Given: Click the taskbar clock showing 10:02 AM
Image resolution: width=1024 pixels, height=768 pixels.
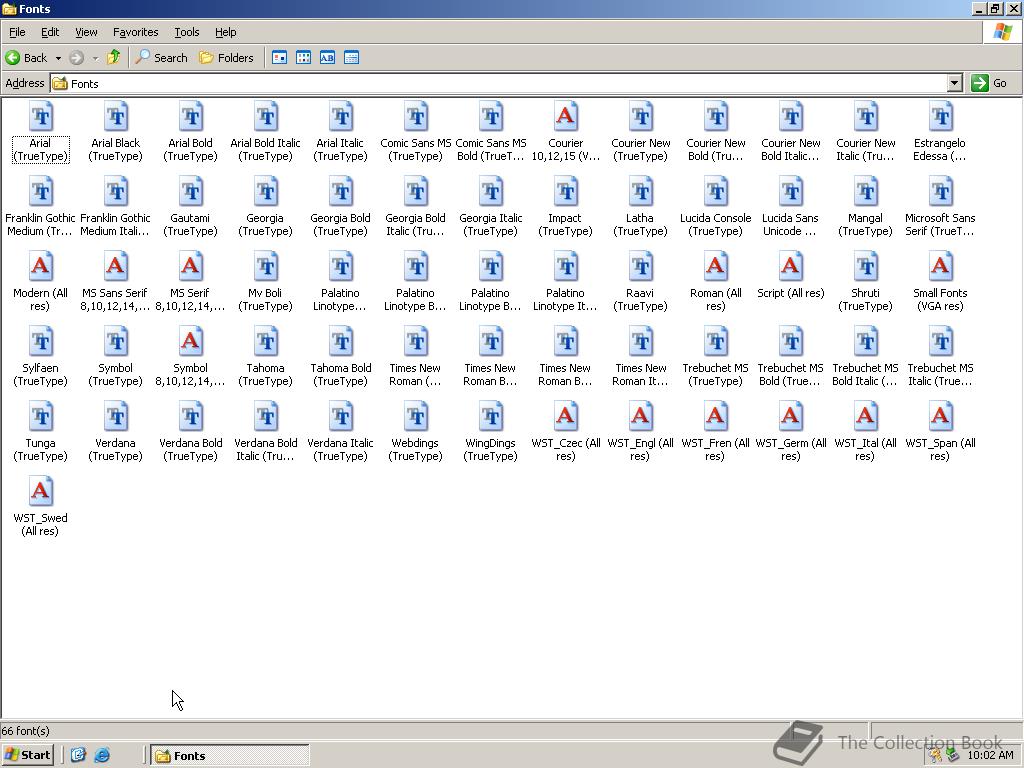Looking at the screenshot, I should tap(990, 756).
